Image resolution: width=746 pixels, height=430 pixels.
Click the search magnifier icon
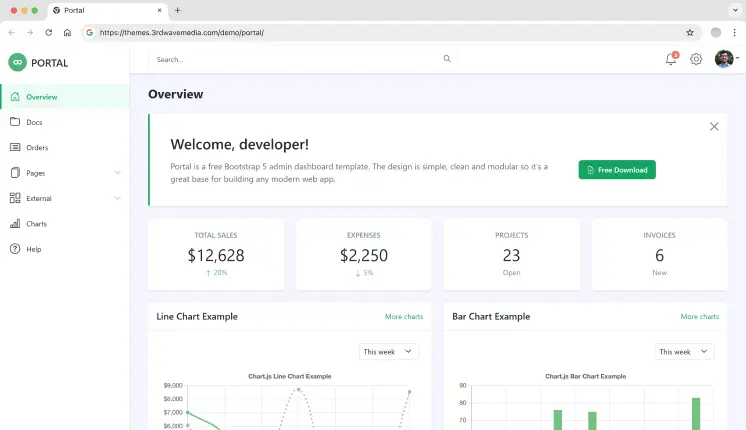(x=447, y=59)
